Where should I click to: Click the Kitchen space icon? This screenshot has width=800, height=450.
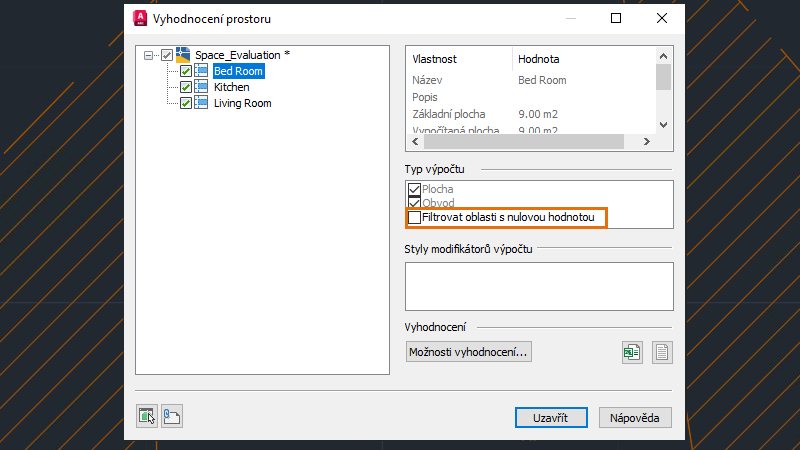click(x=201, y=87)
